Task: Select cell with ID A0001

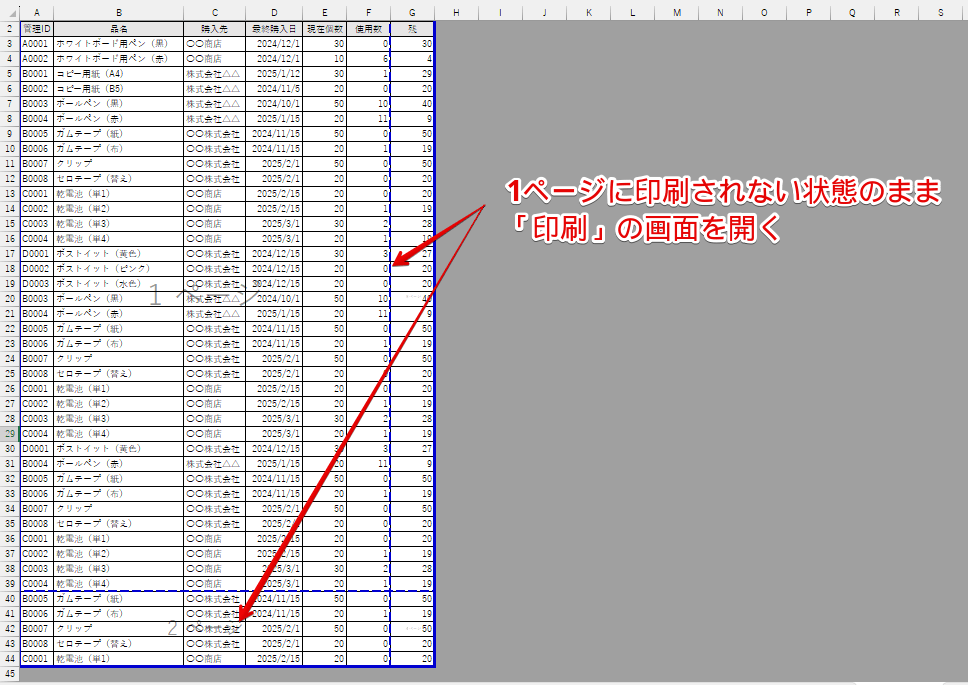Action: point(37,44)
